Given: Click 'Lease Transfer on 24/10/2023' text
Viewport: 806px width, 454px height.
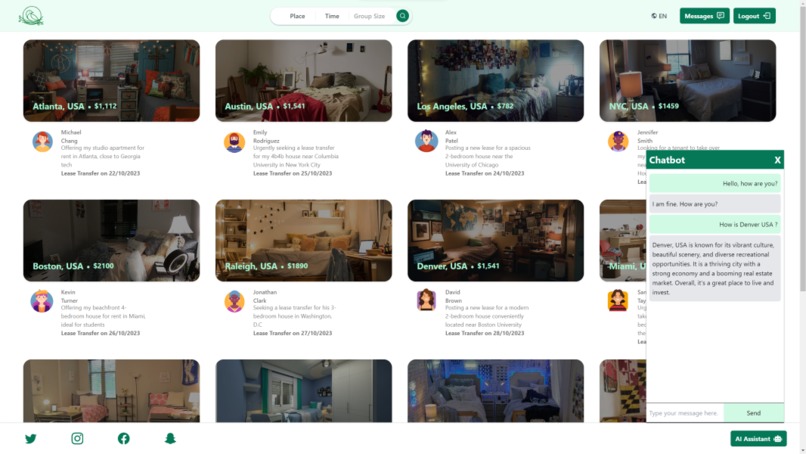Looking at the screenshot, I should [485, 173].
